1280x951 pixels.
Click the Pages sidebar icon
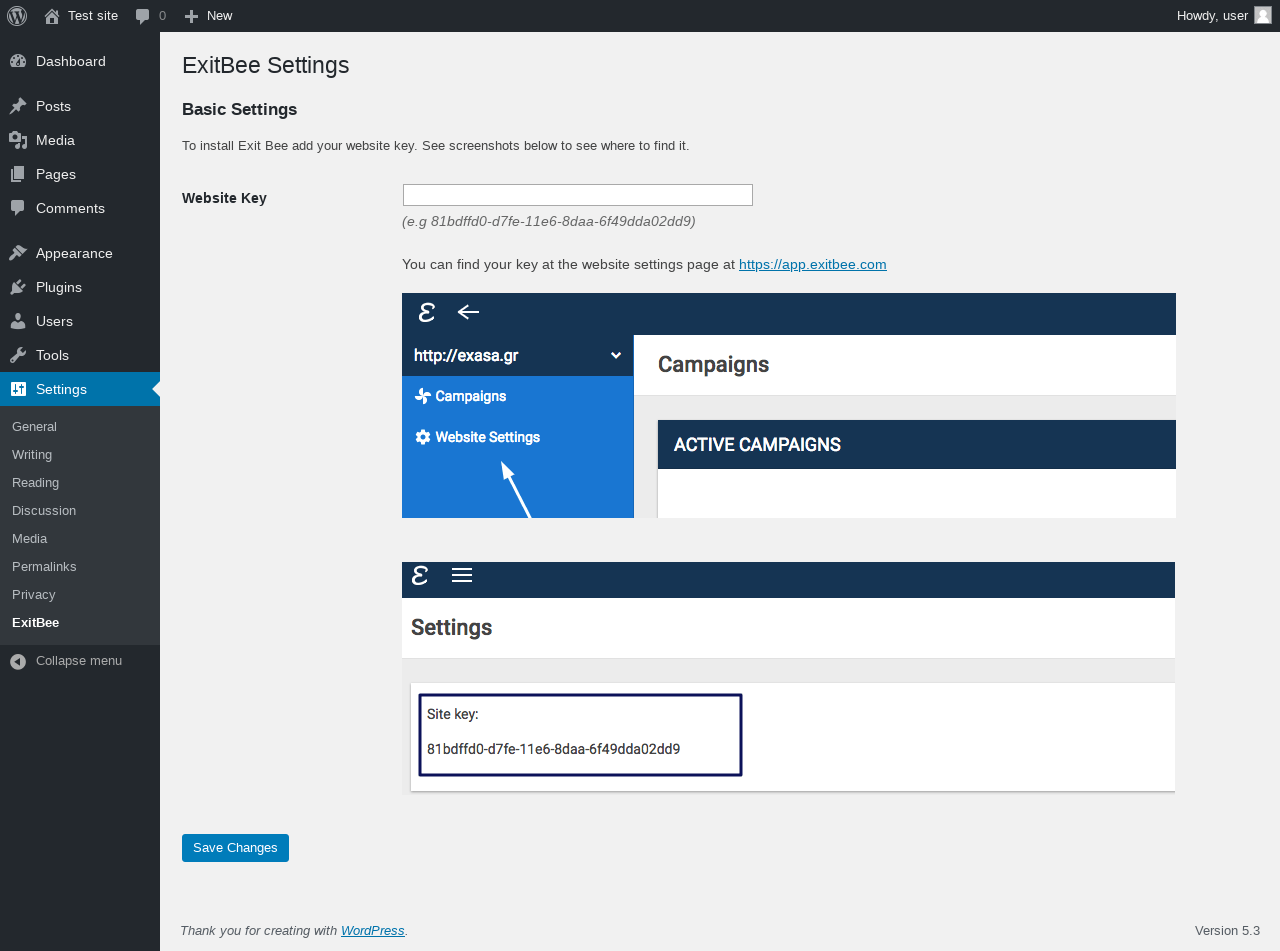pos(18,174)
